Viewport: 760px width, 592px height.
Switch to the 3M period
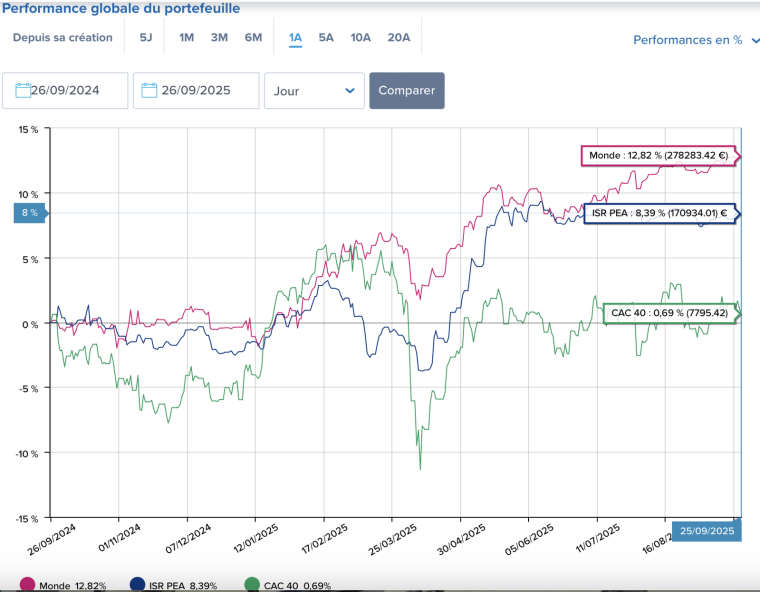coord(219,38)
